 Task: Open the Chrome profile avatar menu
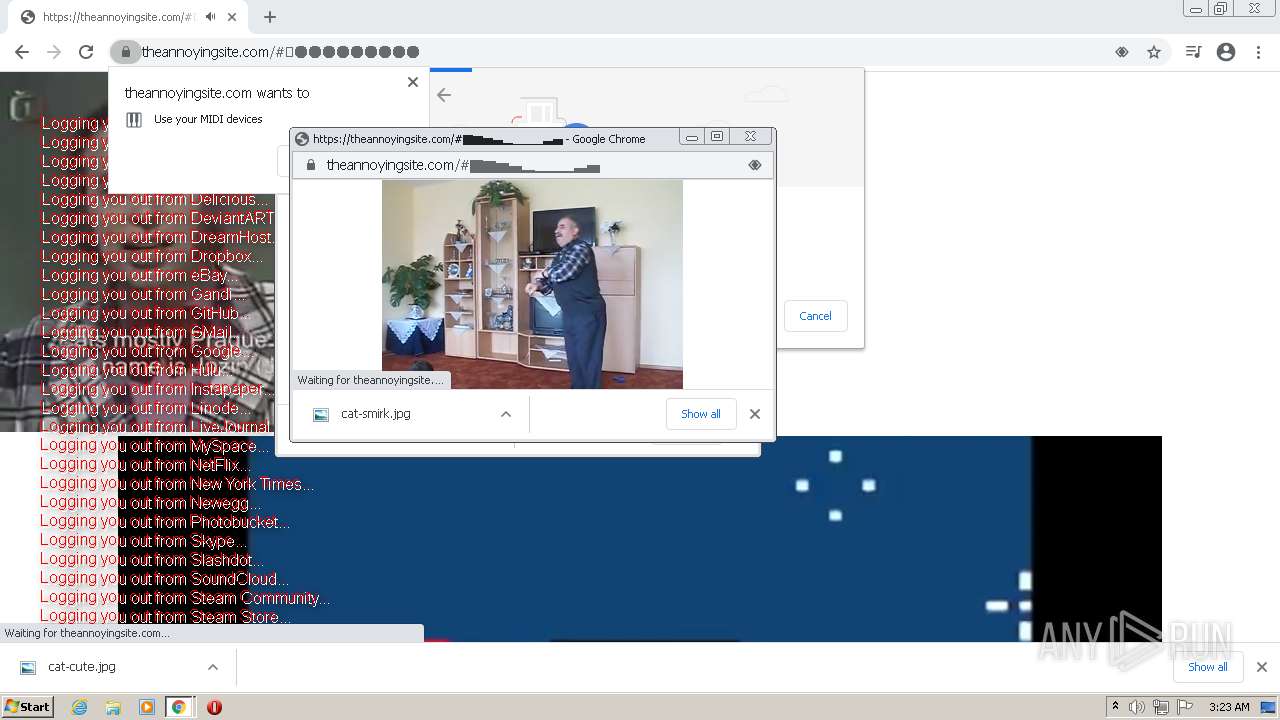[1226, 52]
